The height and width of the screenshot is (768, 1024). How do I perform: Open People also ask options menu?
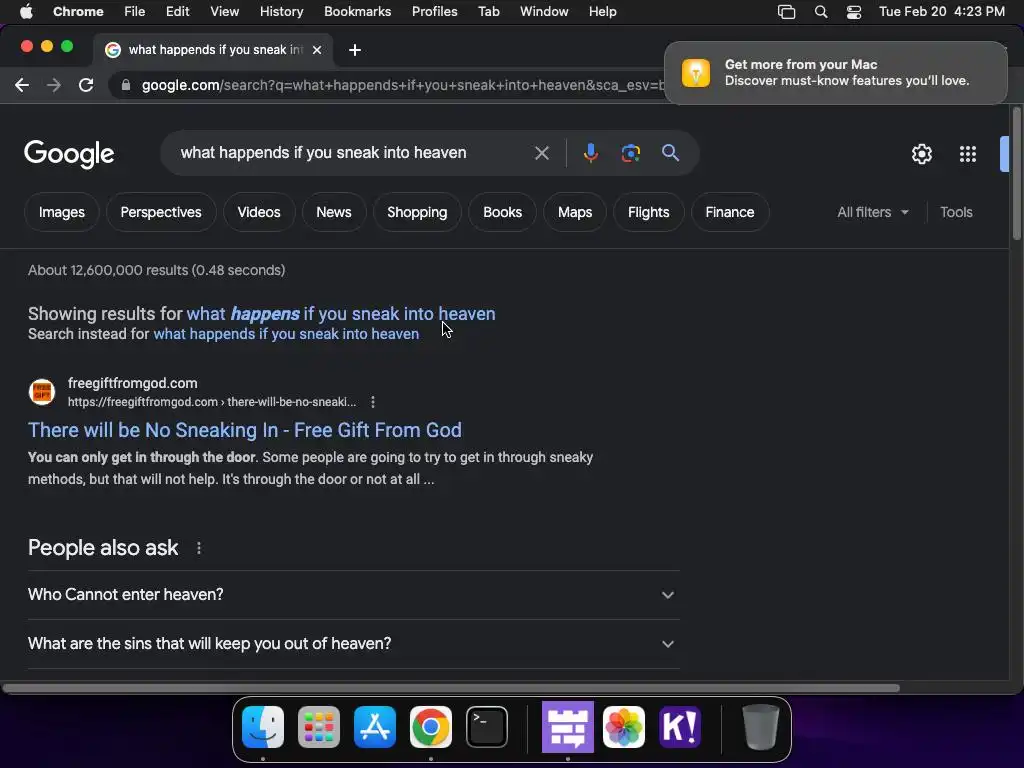[x=199, y=548]
